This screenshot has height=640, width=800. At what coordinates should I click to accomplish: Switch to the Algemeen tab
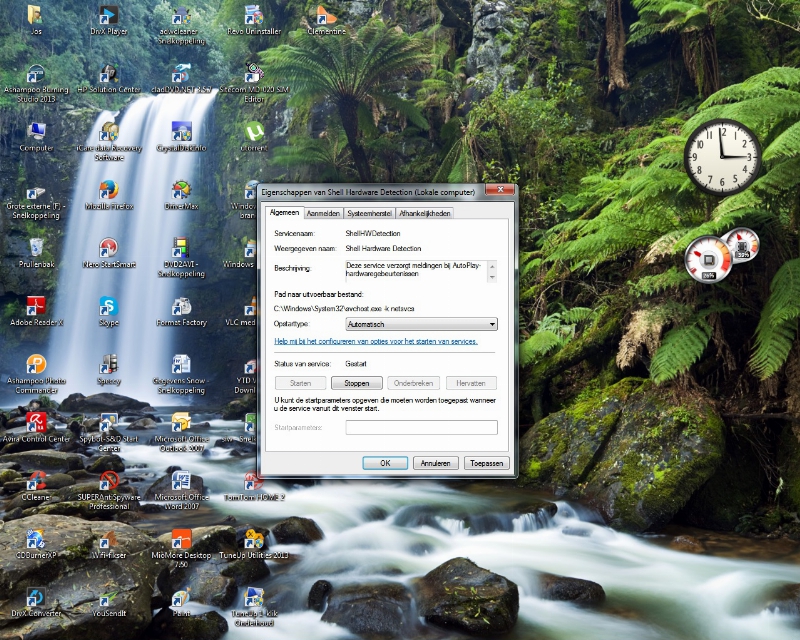(284, 212)
